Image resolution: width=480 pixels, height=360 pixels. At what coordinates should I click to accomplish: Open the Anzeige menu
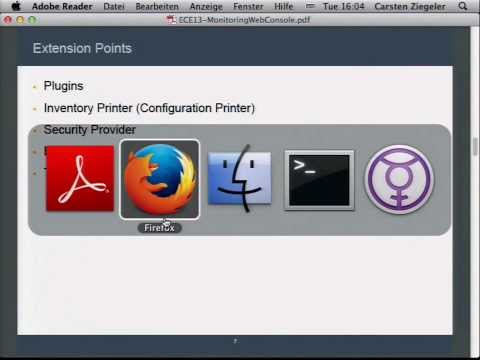pyautogui.click(x=206, y=6)
